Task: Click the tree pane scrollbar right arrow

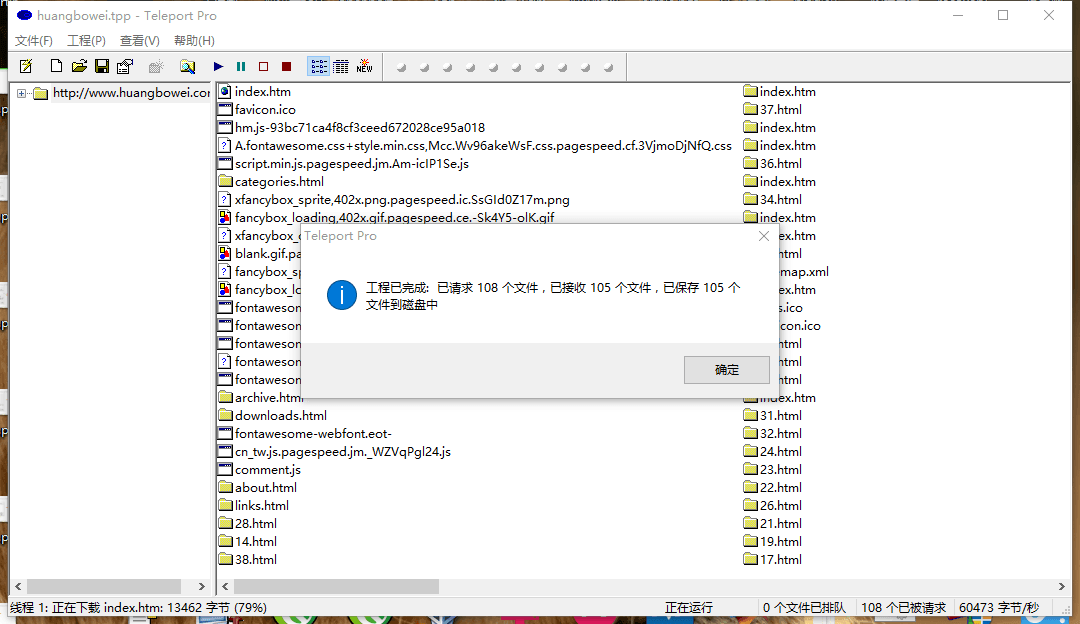Action: pyautogui.click(x=201, y=586)
